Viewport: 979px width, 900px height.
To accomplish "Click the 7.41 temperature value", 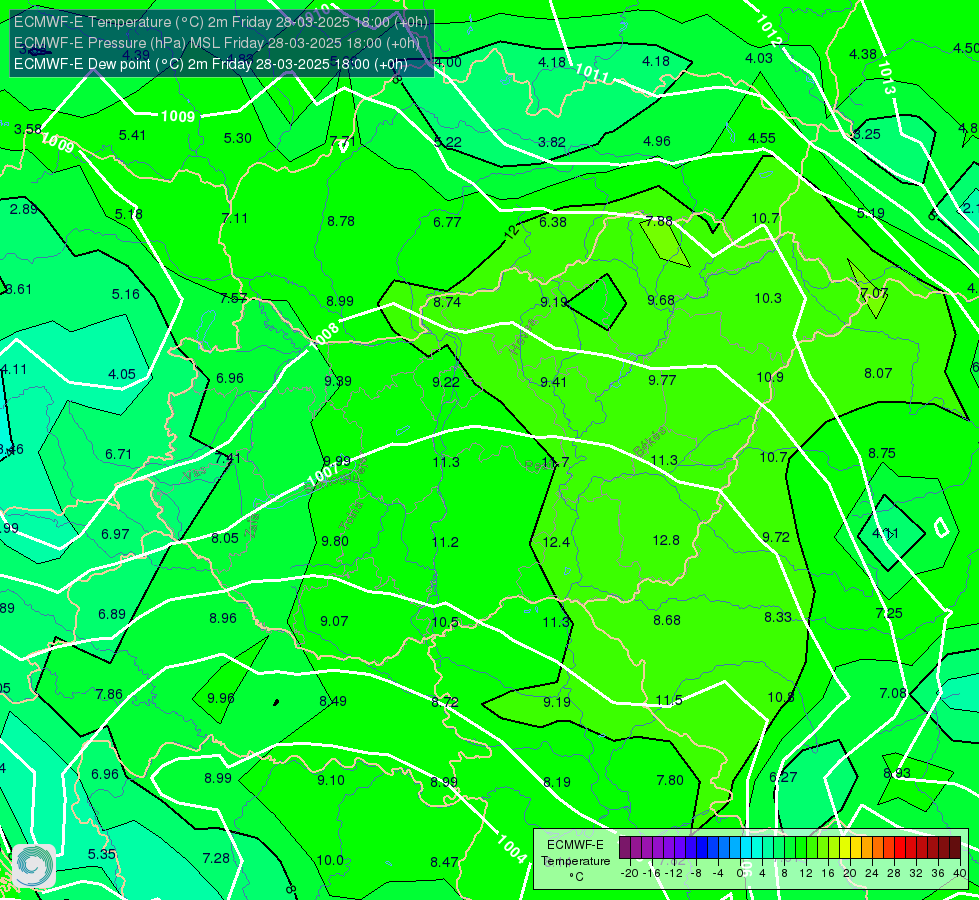I will (228, 458).
